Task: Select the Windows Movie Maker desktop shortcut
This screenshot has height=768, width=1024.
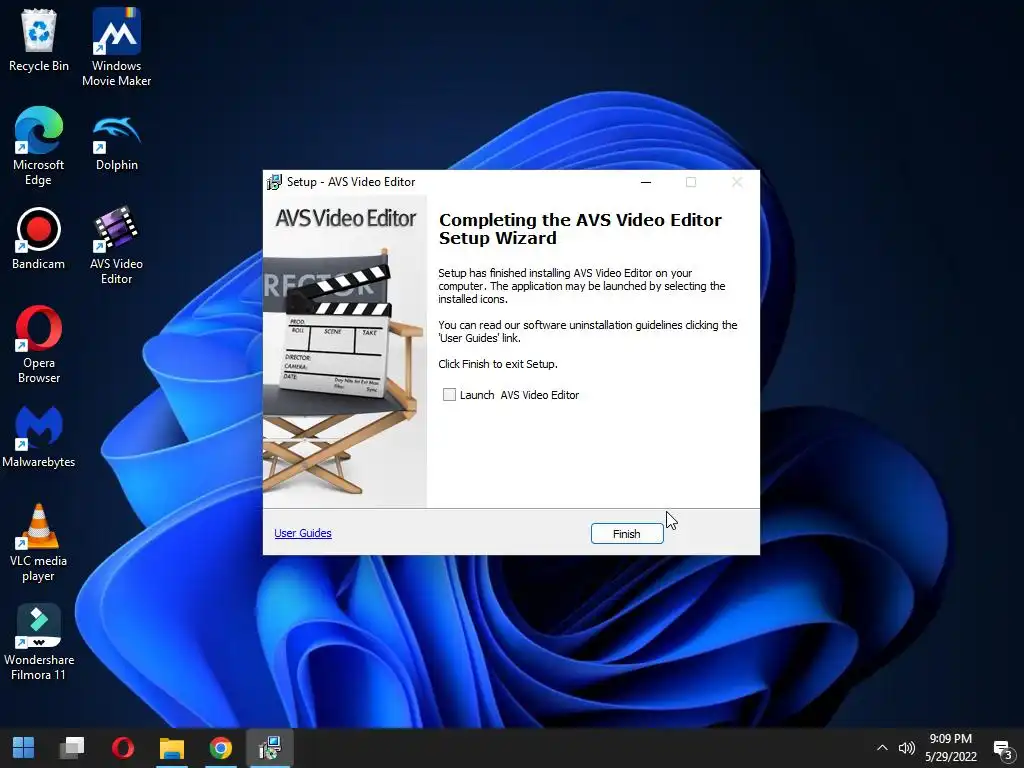Action: click(116, 47)
